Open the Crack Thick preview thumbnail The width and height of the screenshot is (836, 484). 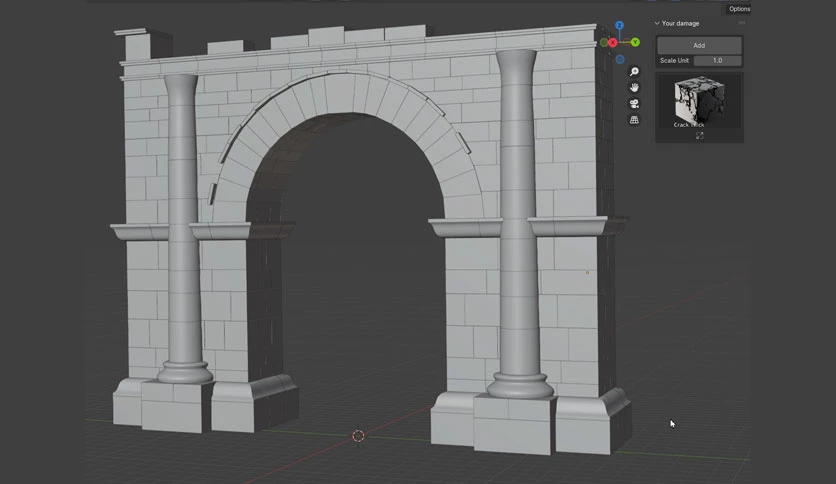click(699, 101)
